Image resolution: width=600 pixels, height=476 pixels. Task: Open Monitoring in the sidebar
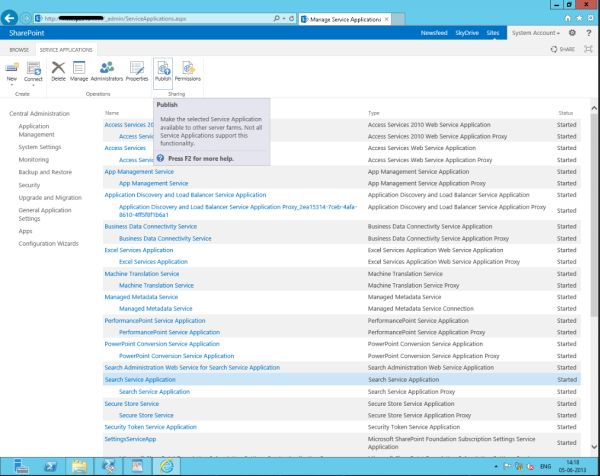click(34, 160)
